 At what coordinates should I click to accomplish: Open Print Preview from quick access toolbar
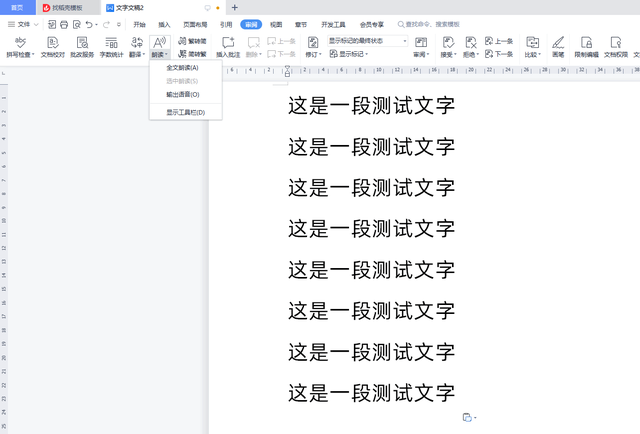[77, 24]
